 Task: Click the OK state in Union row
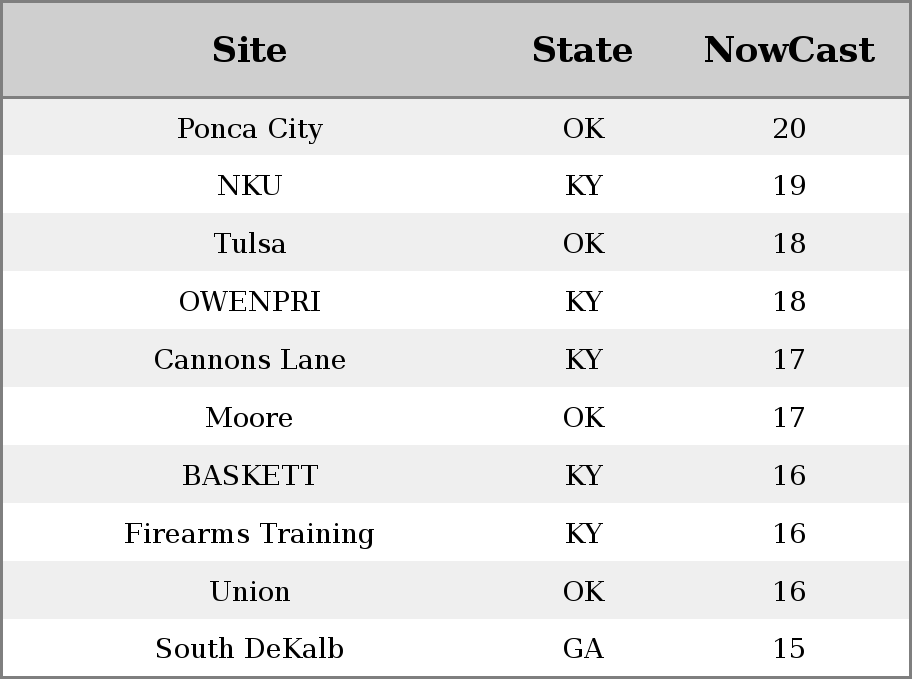pyautogui.click(x=583, y=592)
